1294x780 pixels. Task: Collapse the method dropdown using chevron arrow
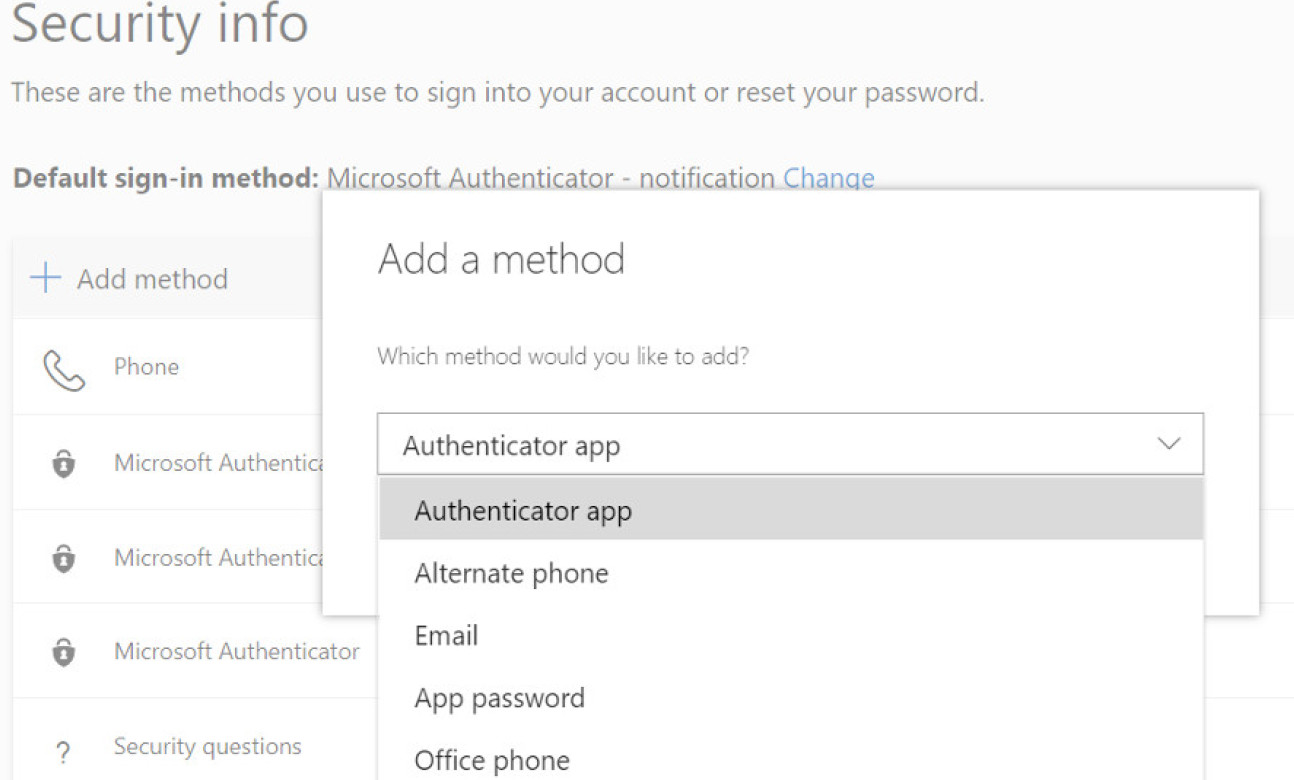click(x=1168, y=444)
